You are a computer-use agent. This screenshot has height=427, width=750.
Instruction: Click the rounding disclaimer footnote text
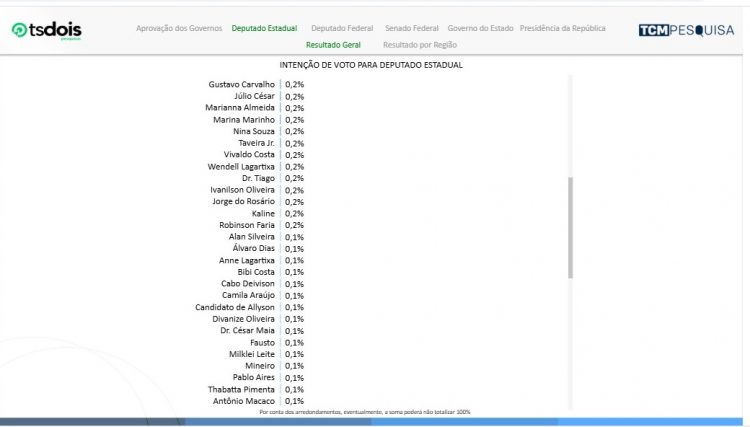coord(364,412)
